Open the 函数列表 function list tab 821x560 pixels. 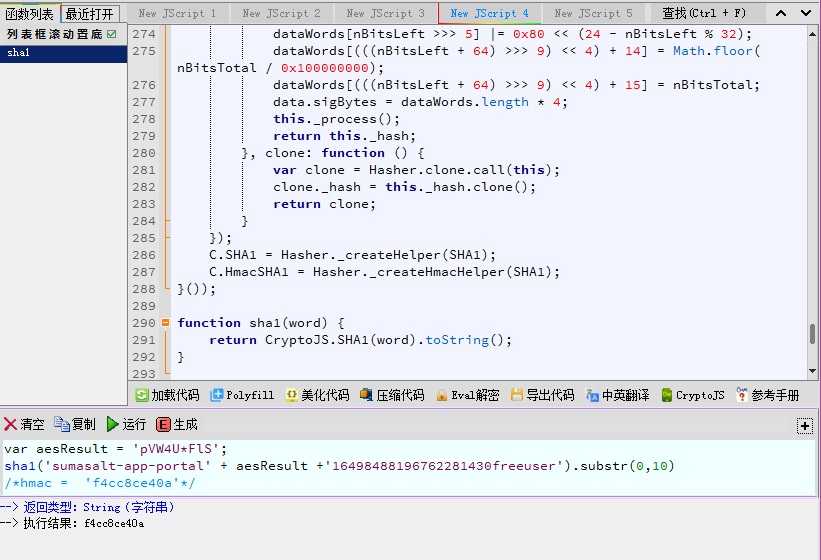[x=30, y=14]
